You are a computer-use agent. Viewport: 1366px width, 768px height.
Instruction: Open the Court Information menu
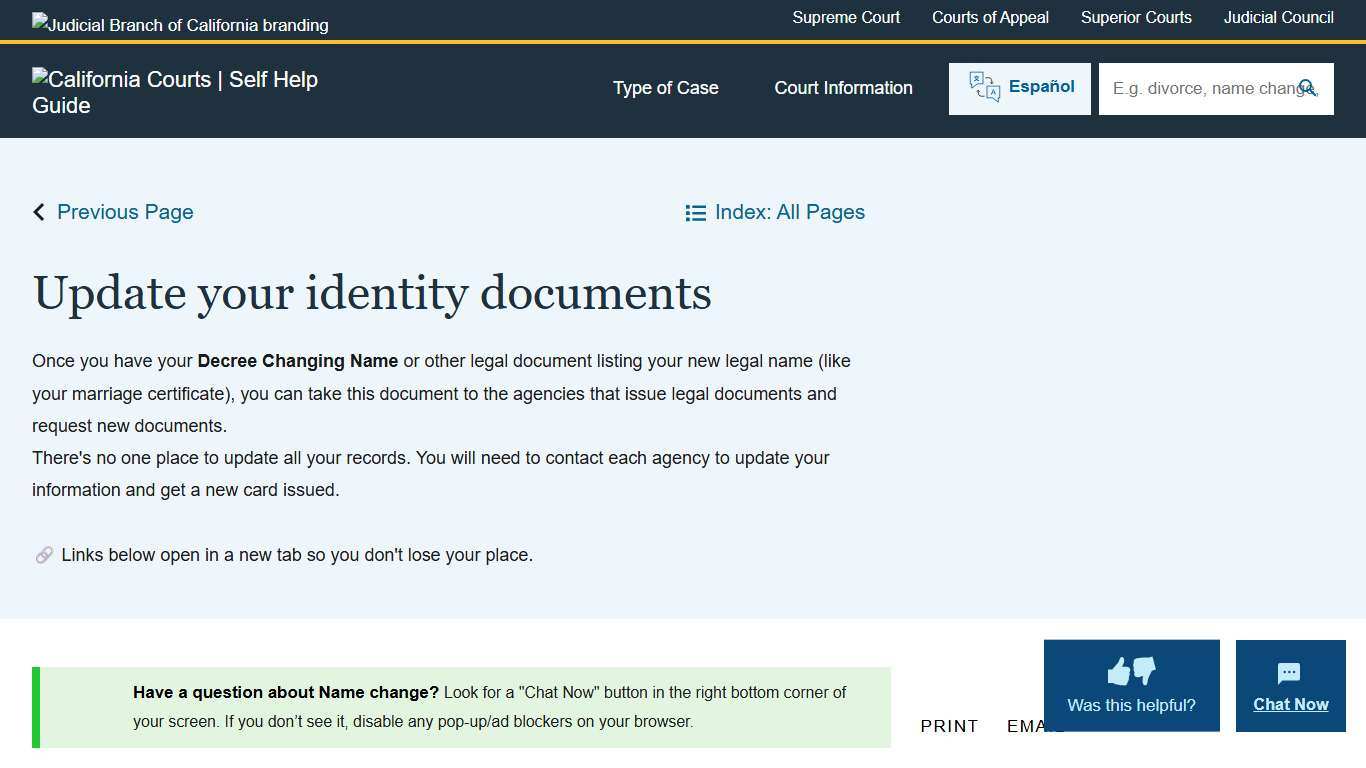click(843, 88)
